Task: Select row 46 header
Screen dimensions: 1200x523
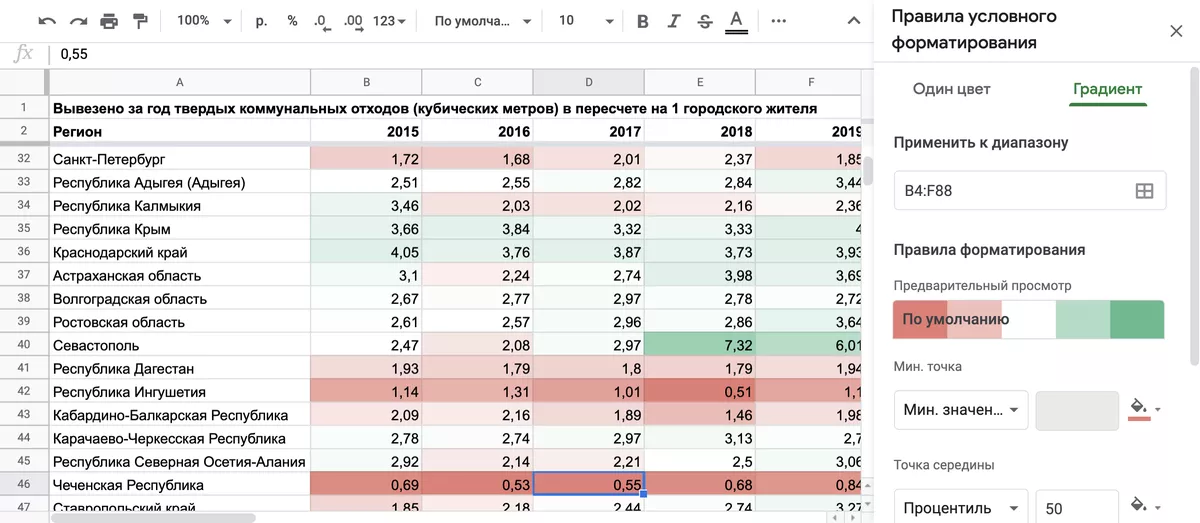Action: point(23,485)
